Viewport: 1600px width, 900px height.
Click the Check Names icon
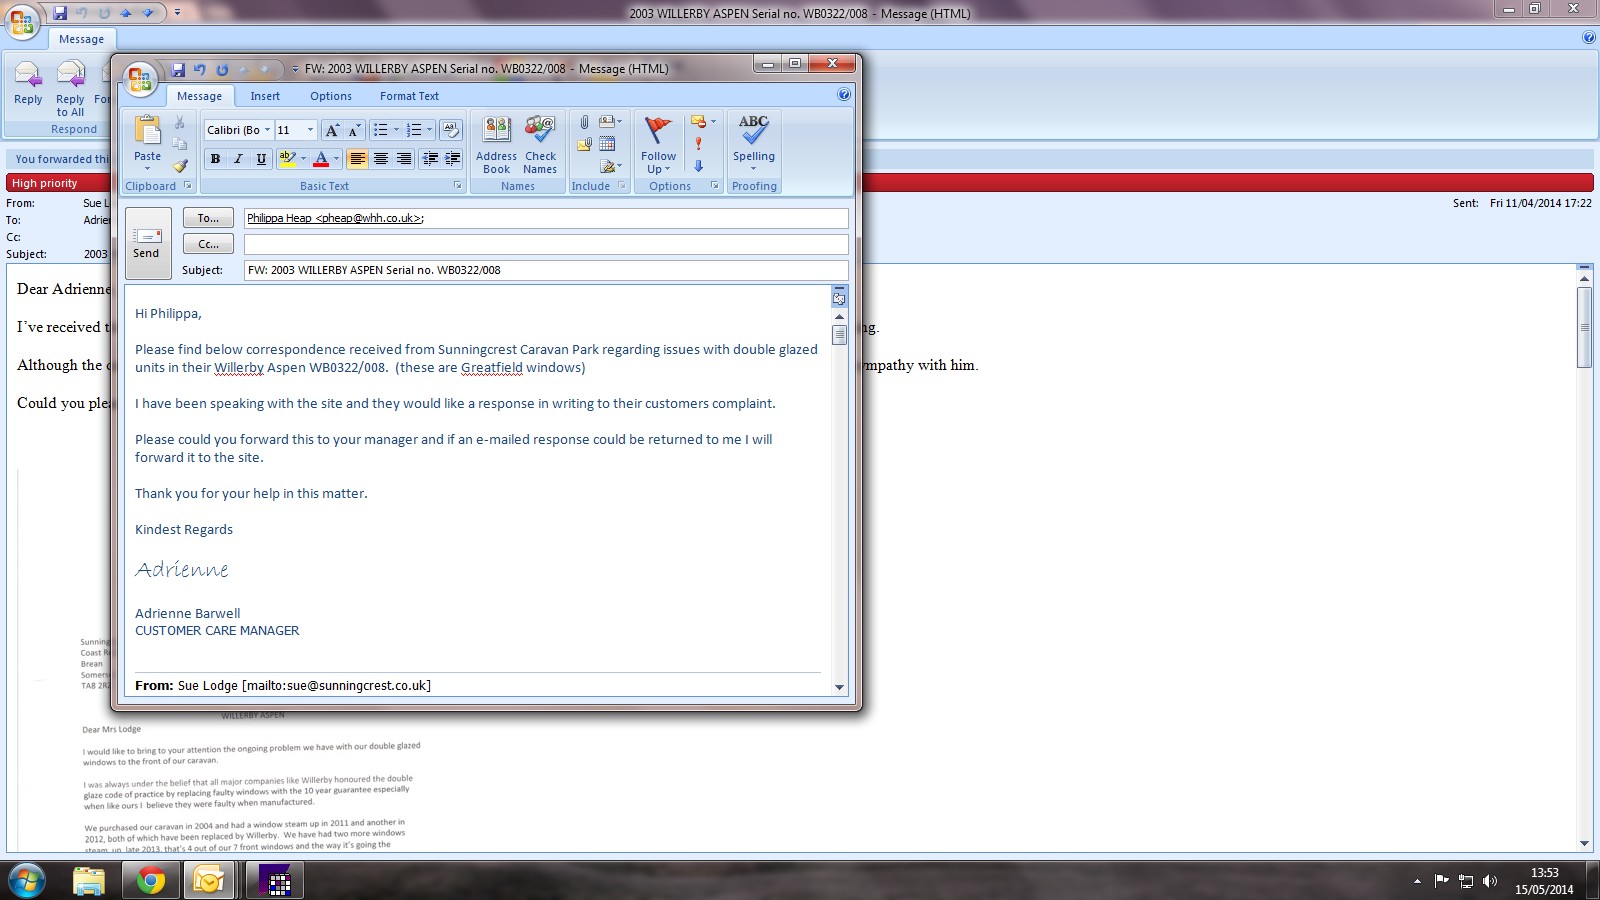[540, 144]
